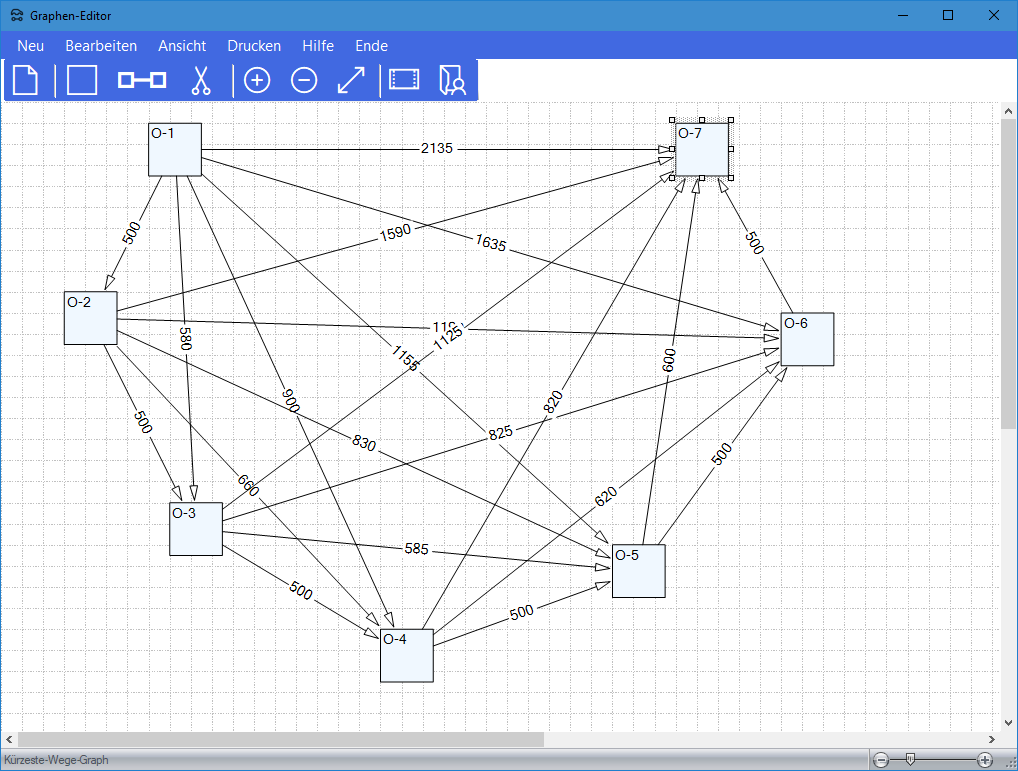
Task: Select the add node square tool
Action: [x=82, y=80]
